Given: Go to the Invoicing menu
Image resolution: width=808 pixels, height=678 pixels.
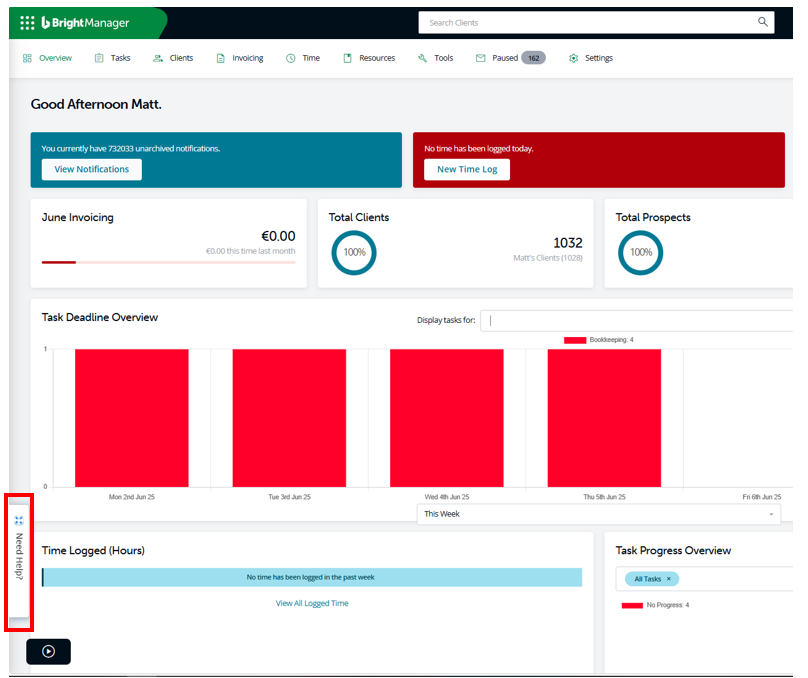Looking at the screenshot, I should [240, 58].
